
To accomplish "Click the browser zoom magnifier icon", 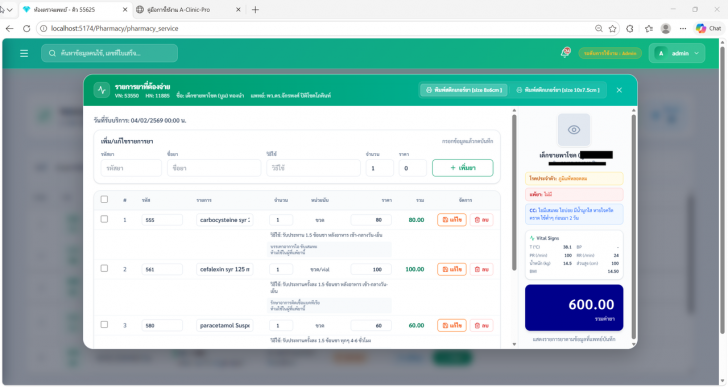I will click(x=599, y=28).
